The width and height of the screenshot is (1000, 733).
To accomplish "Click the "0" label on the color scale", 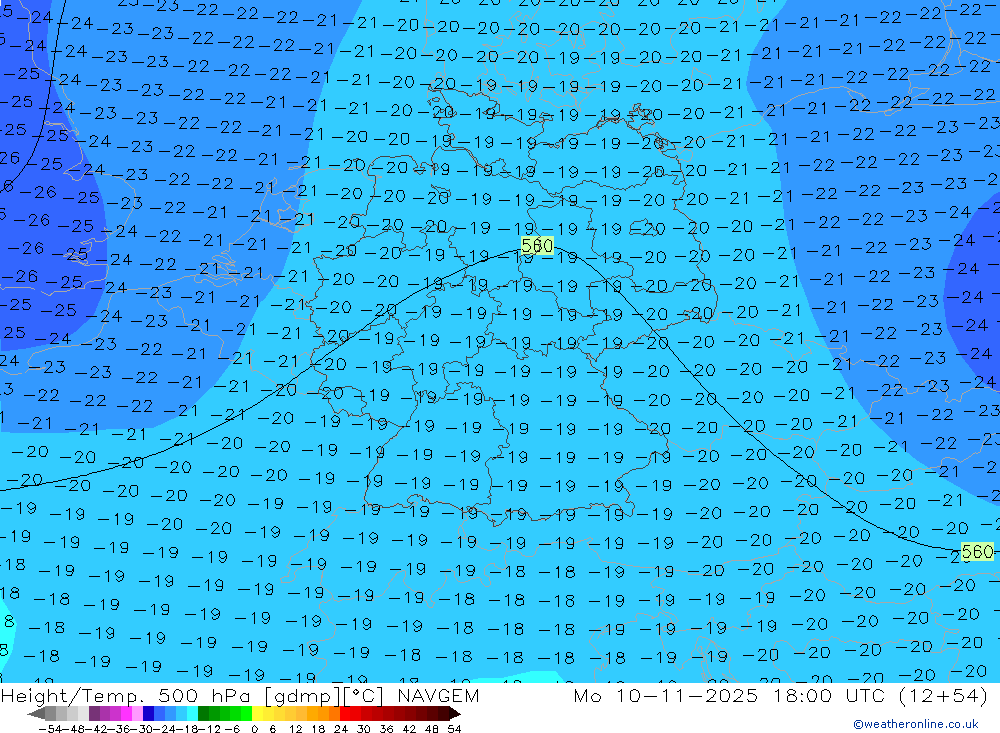I will tap(254, 729).
